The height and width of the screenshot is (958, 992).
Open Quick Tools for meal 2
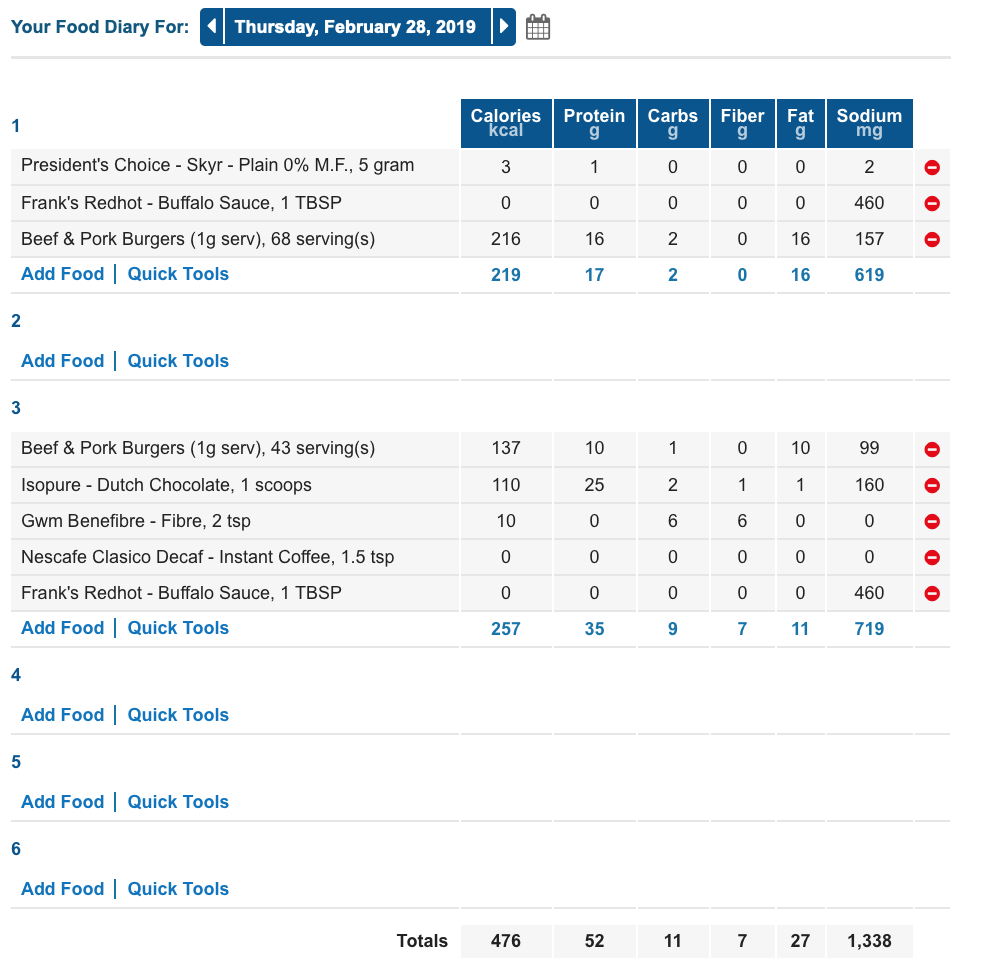pyautogui.click(x=178, y=361)
